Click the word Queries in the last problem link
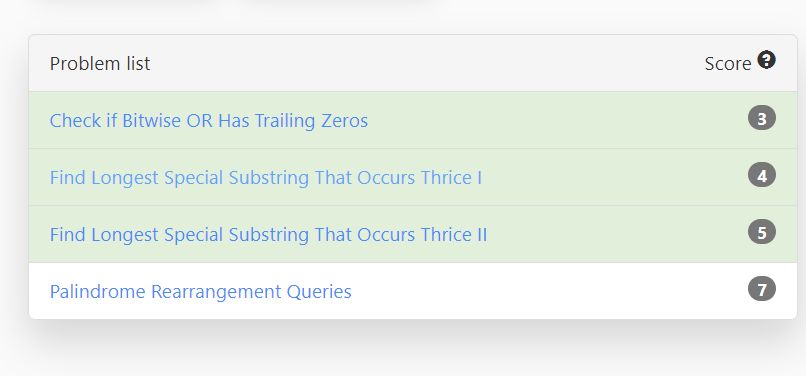The height and width of the screenshot is (376, 806). (x=319, y=292)
